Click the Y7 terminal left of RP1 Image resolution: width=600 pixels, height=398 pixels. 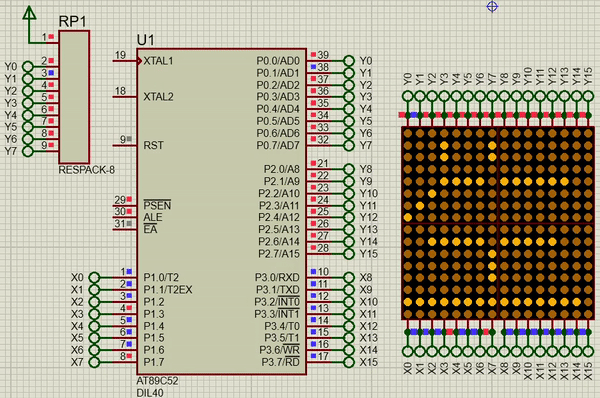click(28, 151)
